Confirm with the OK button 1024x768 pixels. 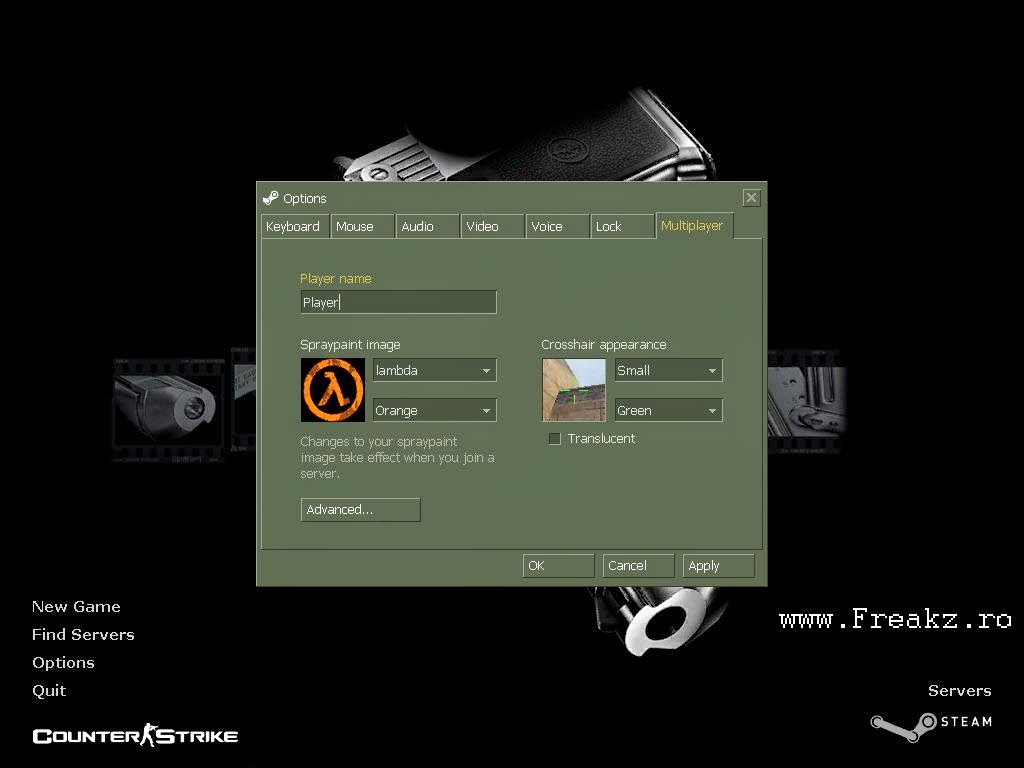point(558,566)
